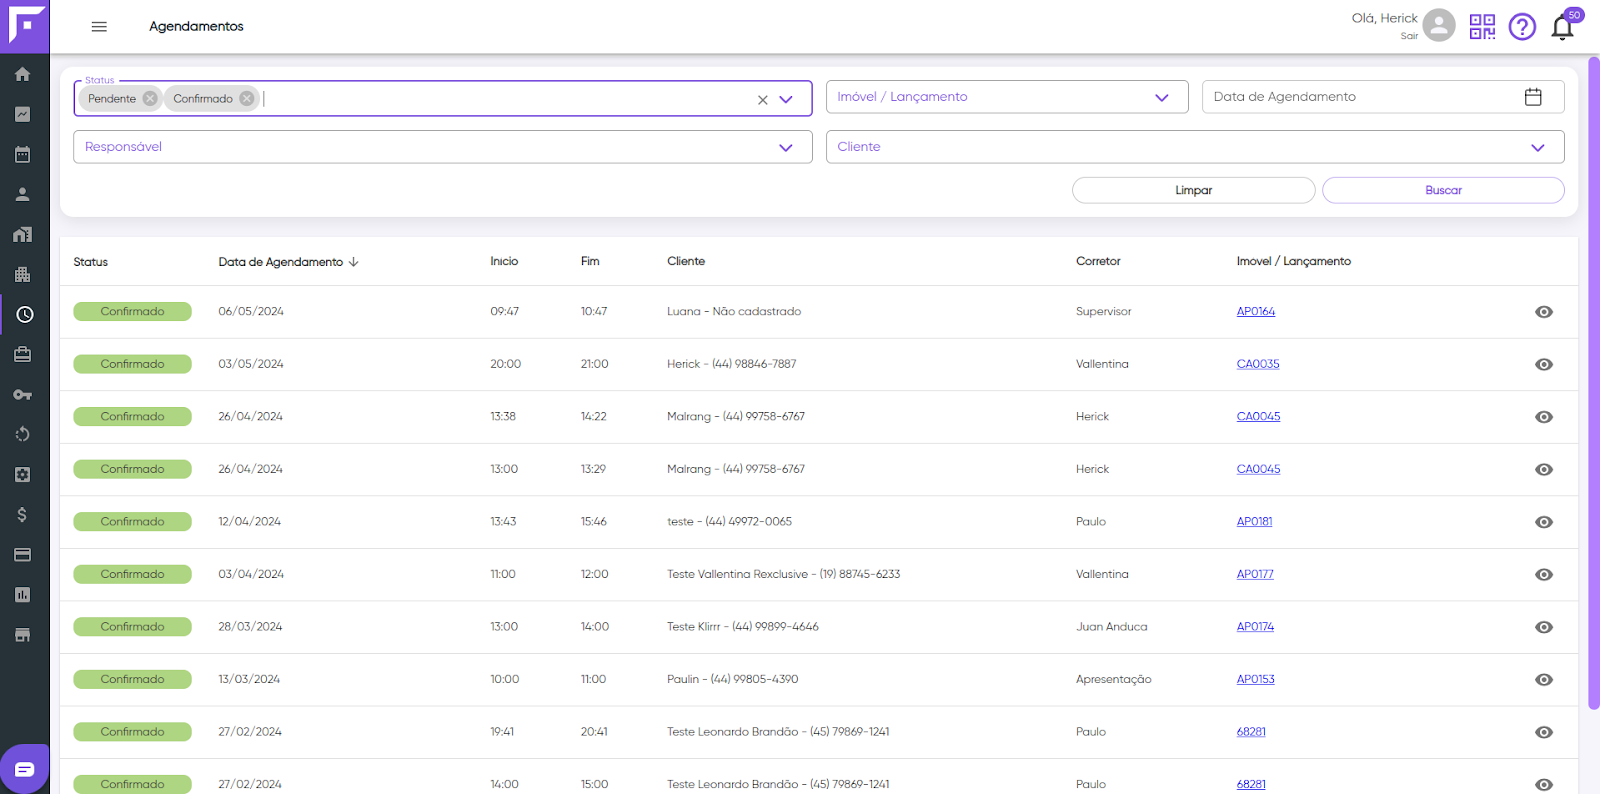Open the line chart sidebar icon

[23, 114]
